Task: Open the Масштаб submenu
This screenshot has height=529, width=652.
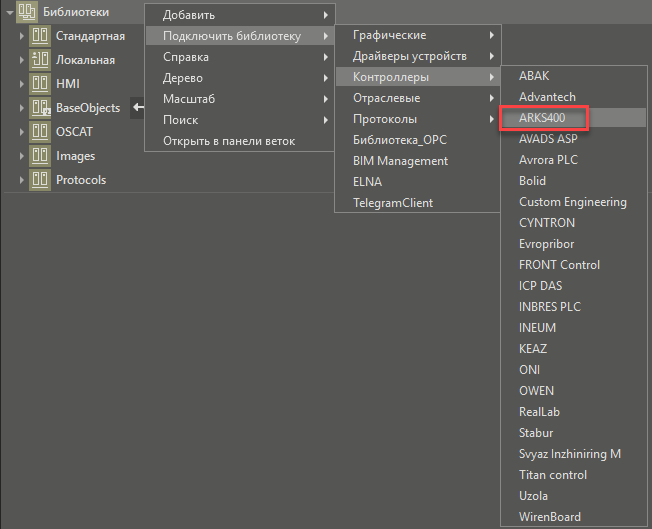Action: pos(240,99)
